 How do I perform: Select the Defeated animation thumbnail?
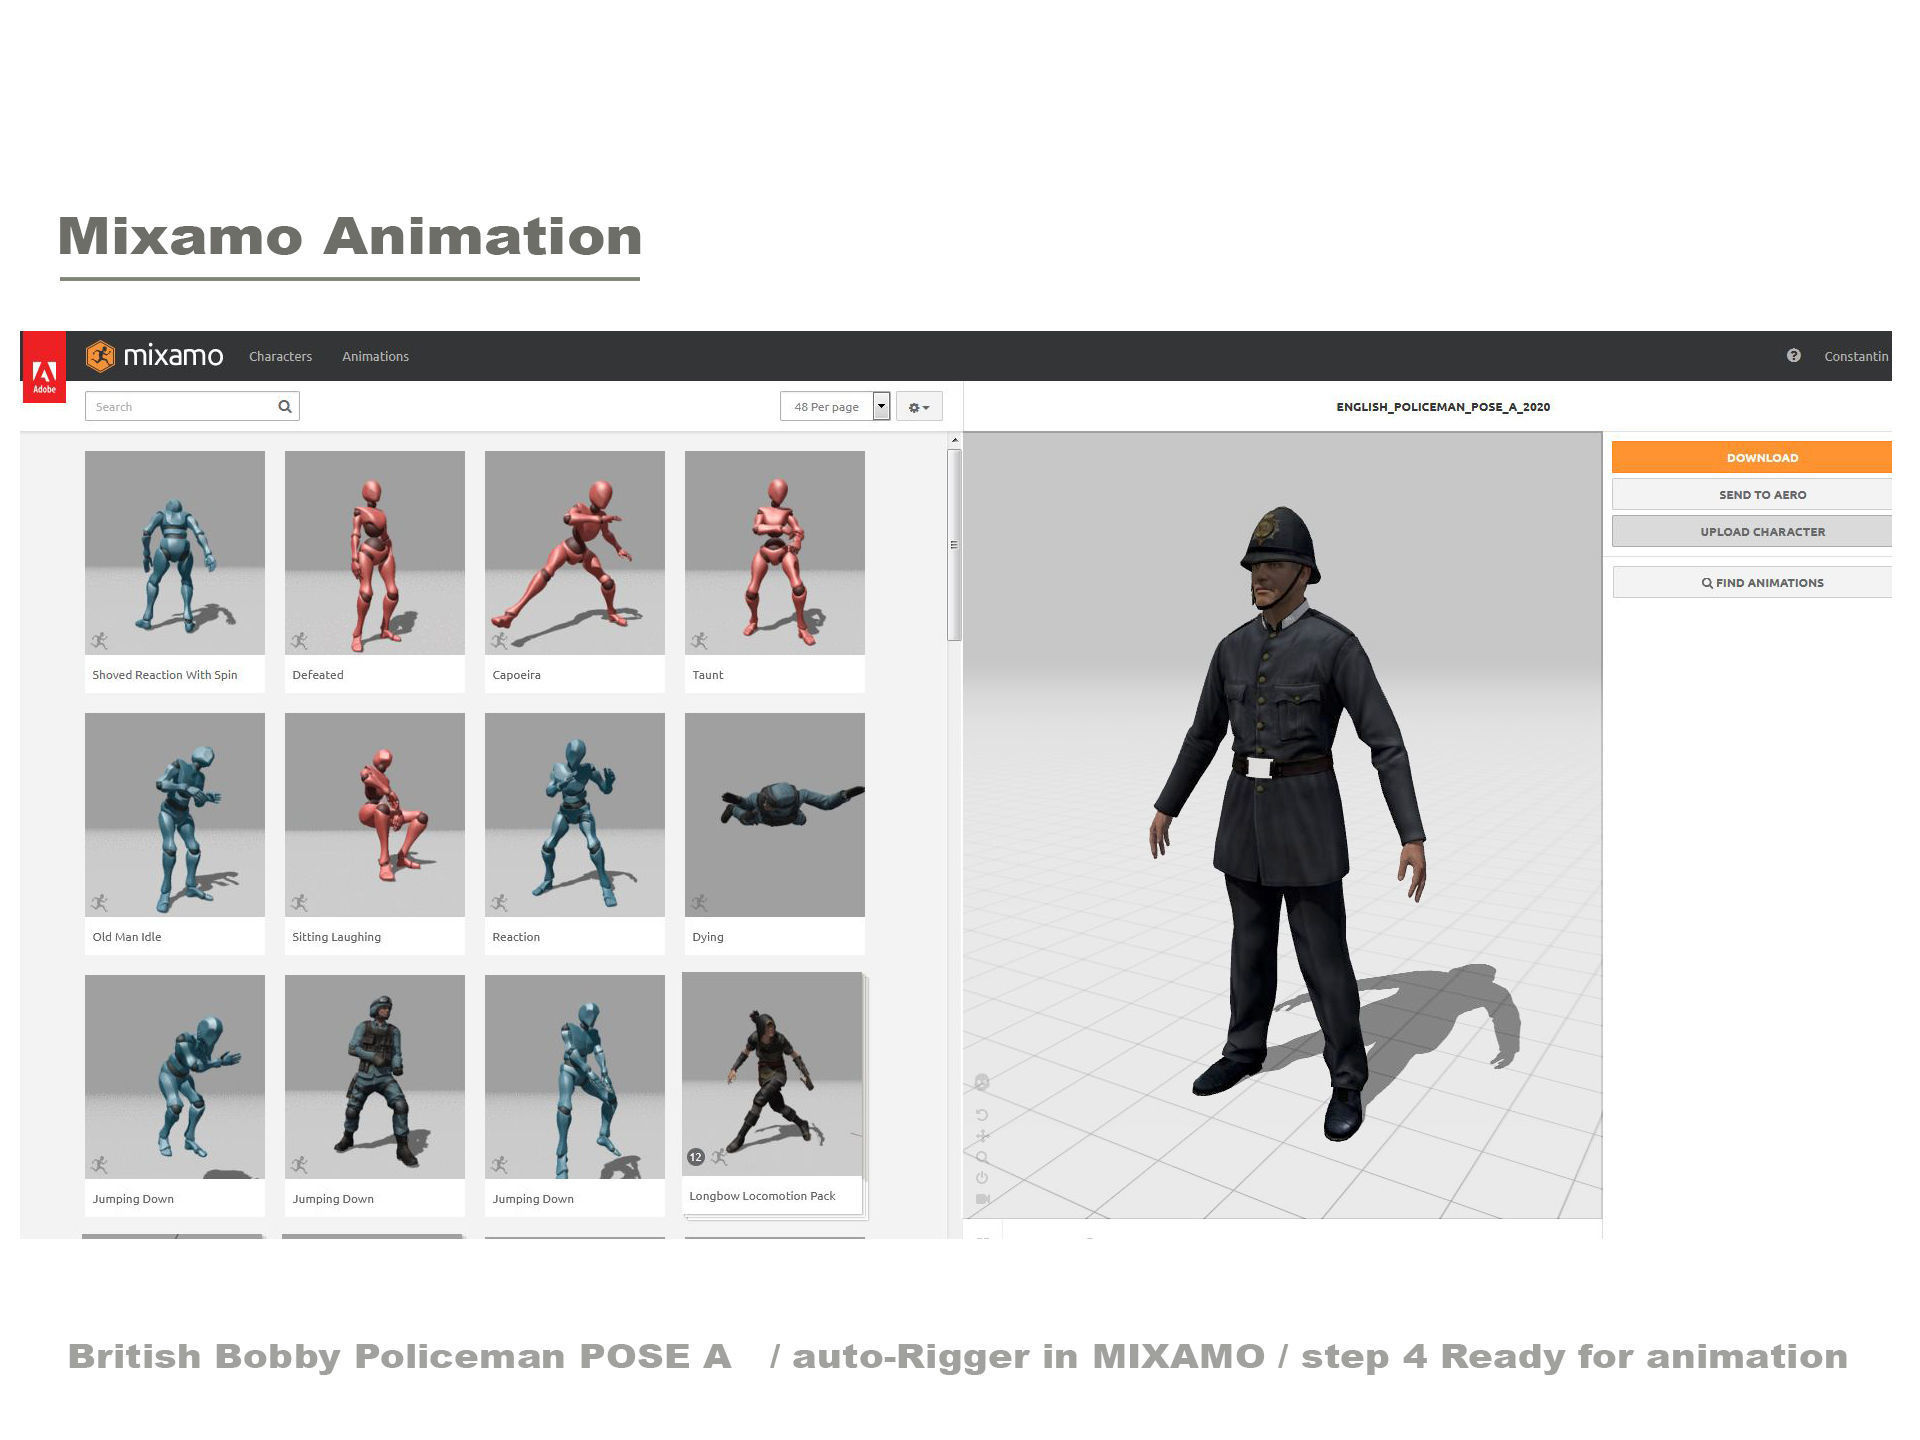click(375, 553)
